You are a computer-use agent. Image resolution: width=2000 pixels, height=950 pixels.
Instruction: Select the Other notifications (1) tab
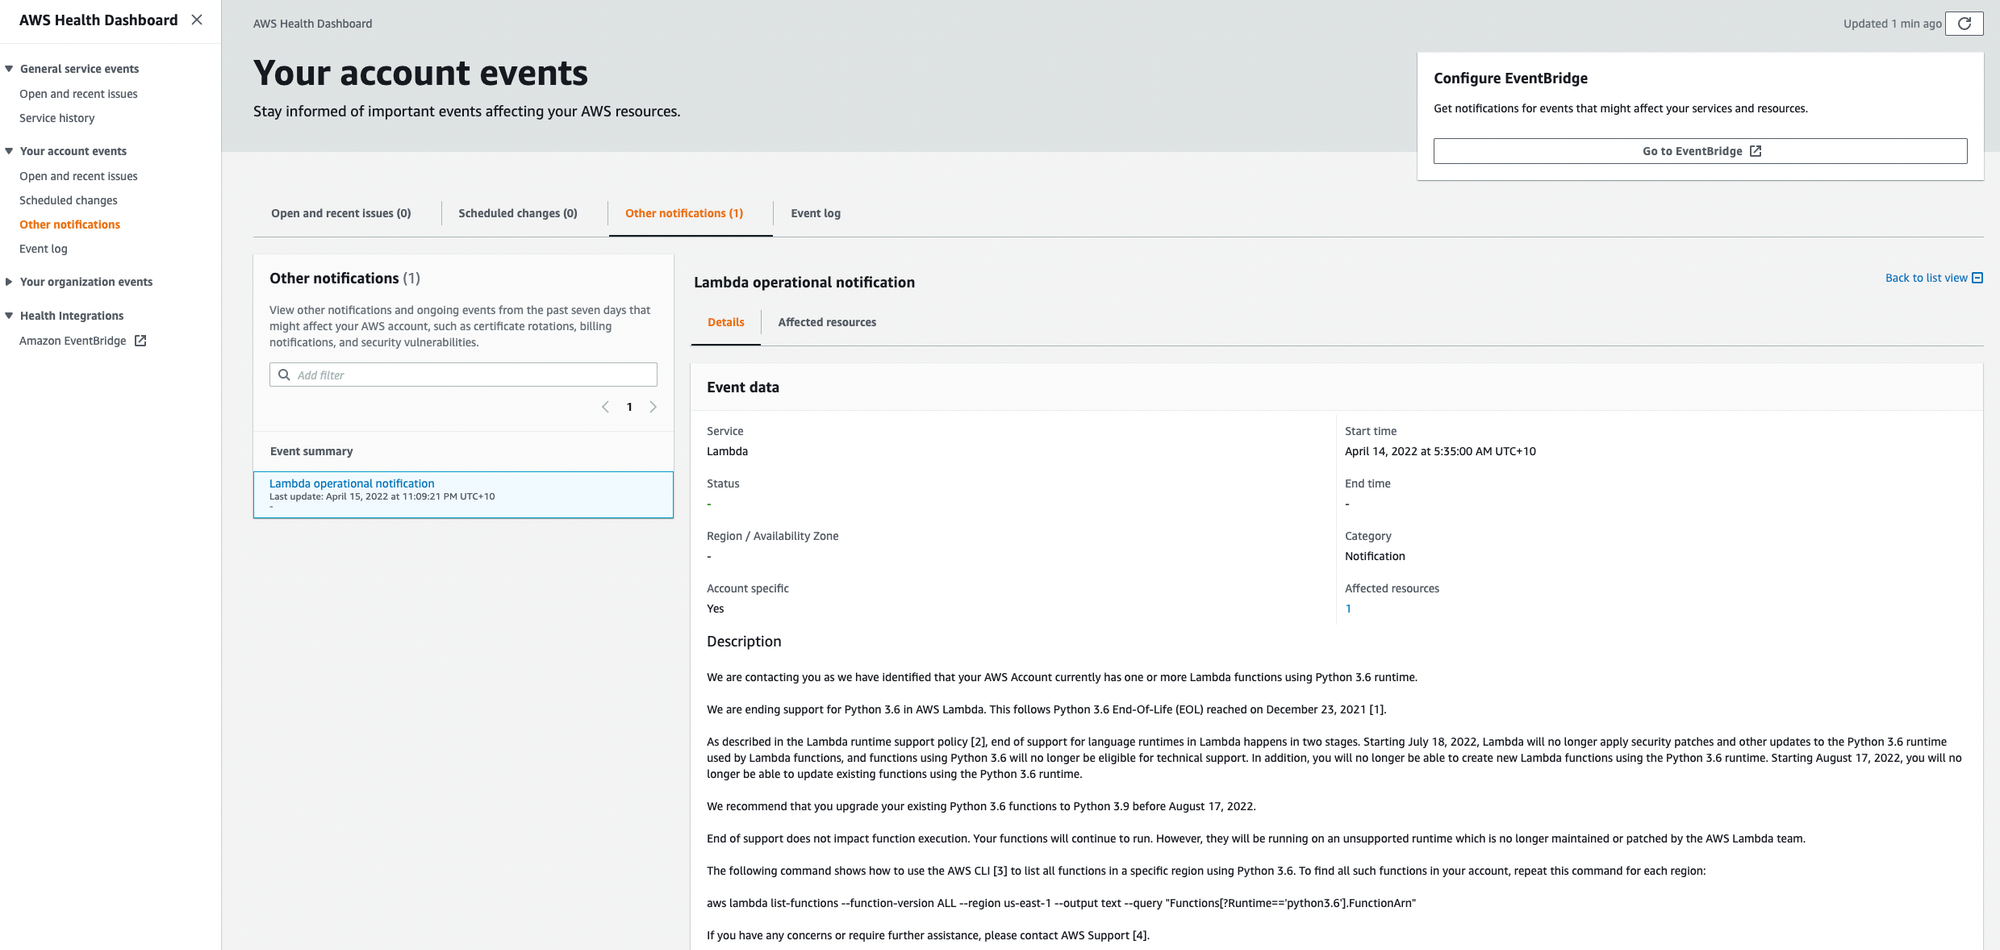coord(684,213)
